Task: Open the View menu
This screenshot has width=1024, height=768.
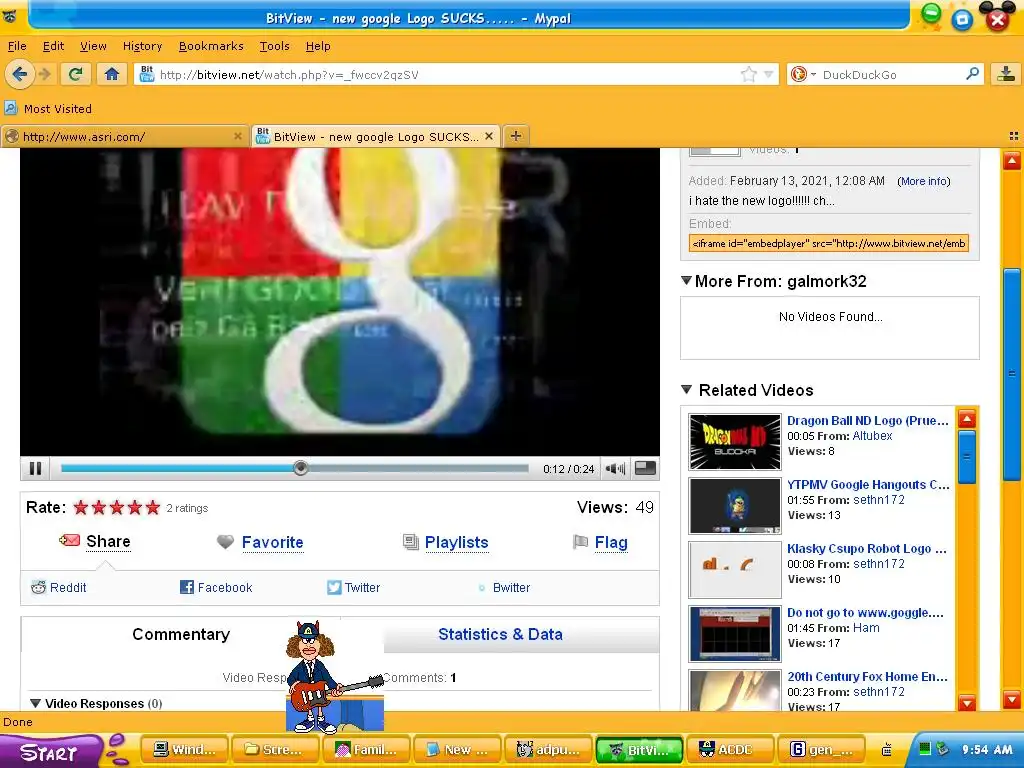Action: 93,46
